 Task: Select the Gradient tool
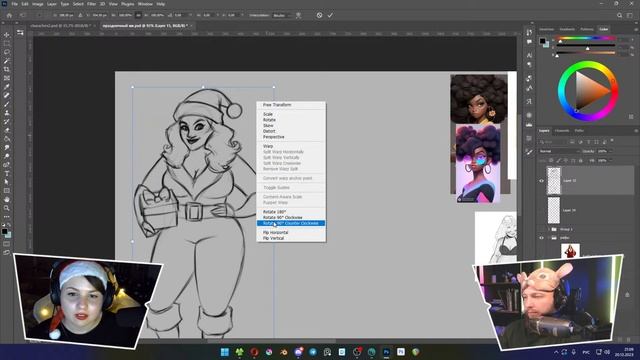7,139
